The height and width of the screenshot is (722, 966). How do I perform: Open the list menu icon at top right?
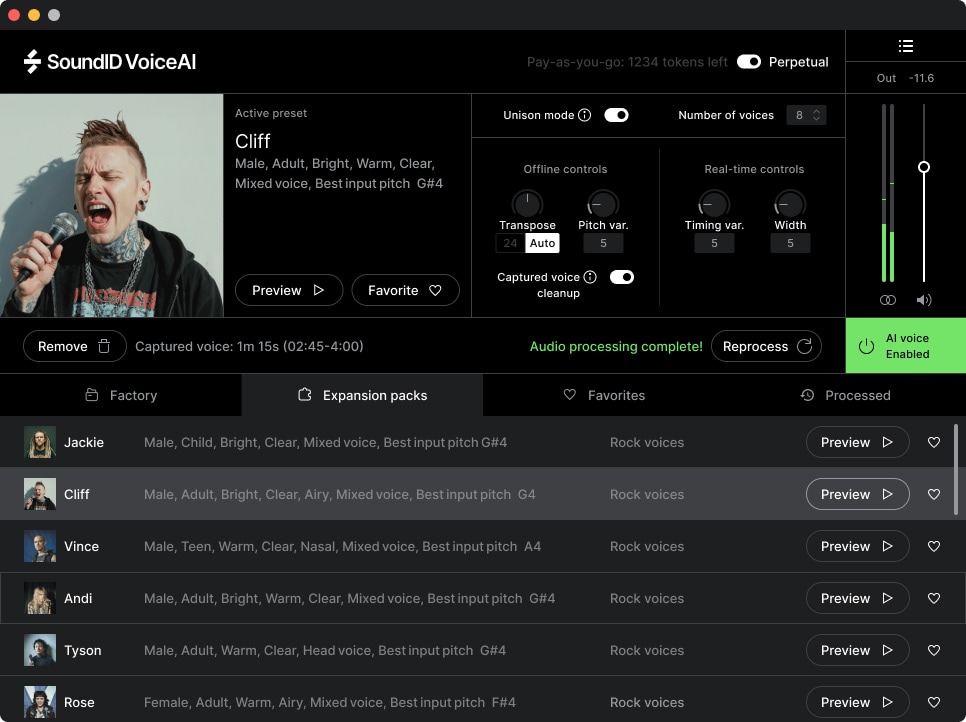905,46
